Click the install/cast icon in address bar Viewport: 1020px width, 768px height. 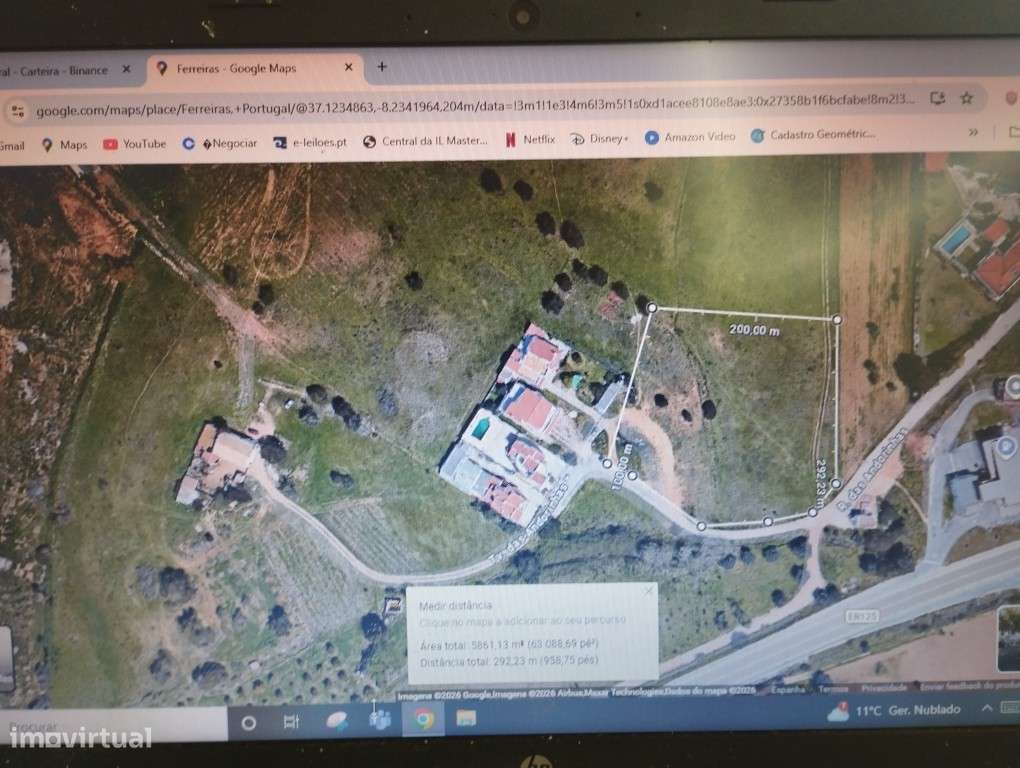tap(937, 99)
